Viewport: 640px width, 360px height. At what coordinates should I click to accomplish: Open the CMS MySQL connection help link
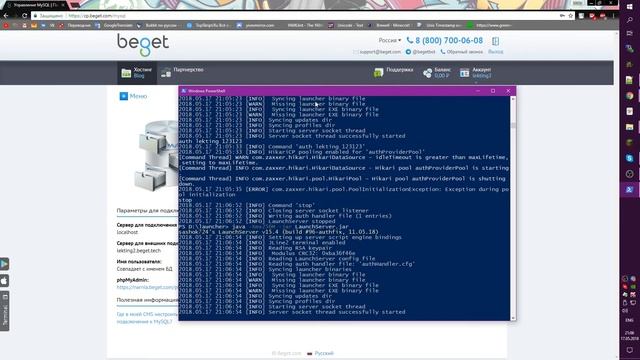[147, 318]
